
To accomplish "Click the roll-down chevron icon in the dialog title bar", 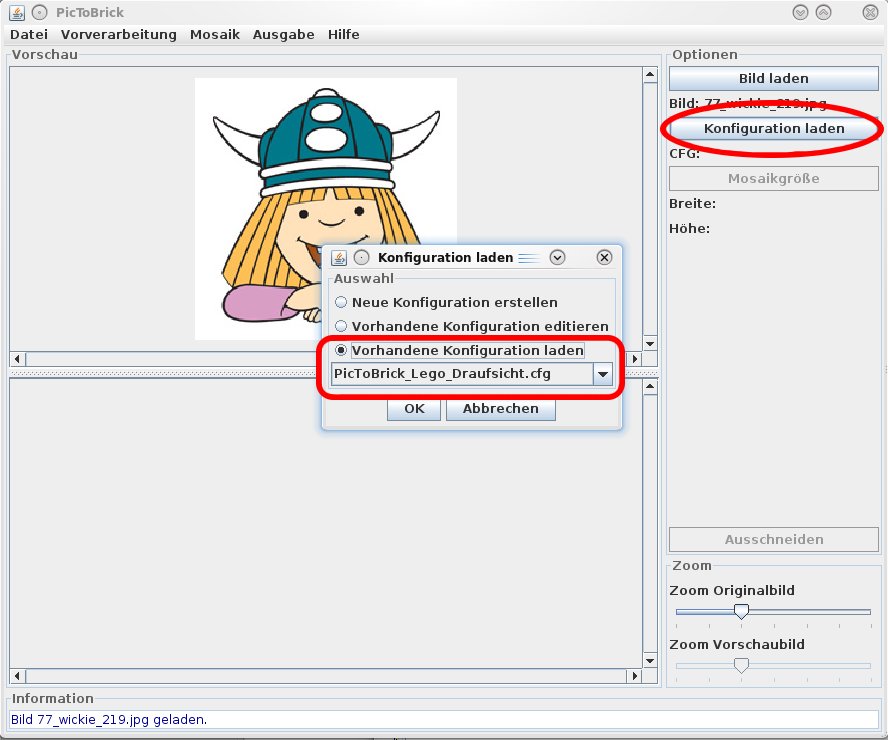I will coord(557,258).
